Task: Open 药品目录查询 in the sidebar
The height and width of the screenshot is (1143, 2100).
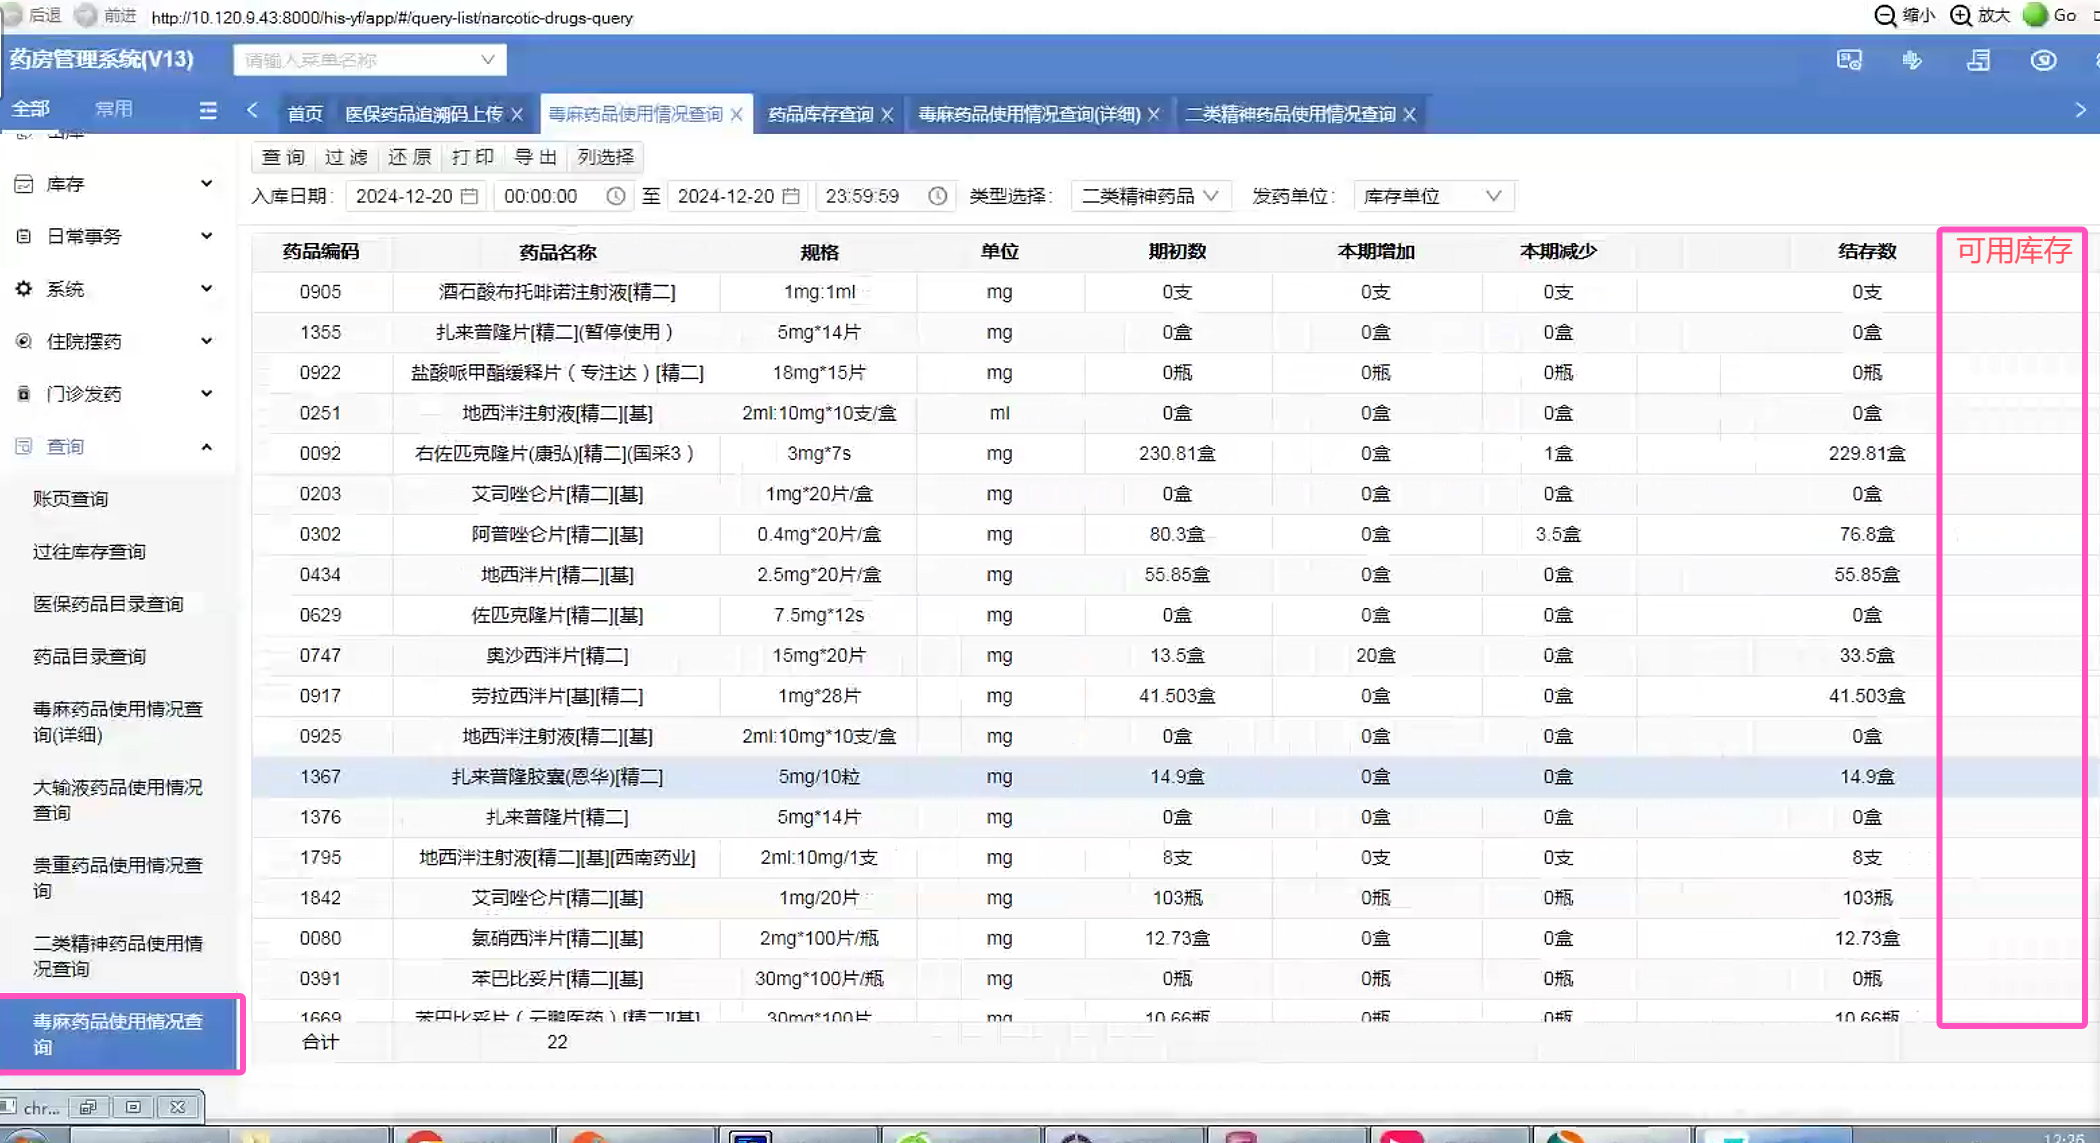Action: (x=90, y=656)
